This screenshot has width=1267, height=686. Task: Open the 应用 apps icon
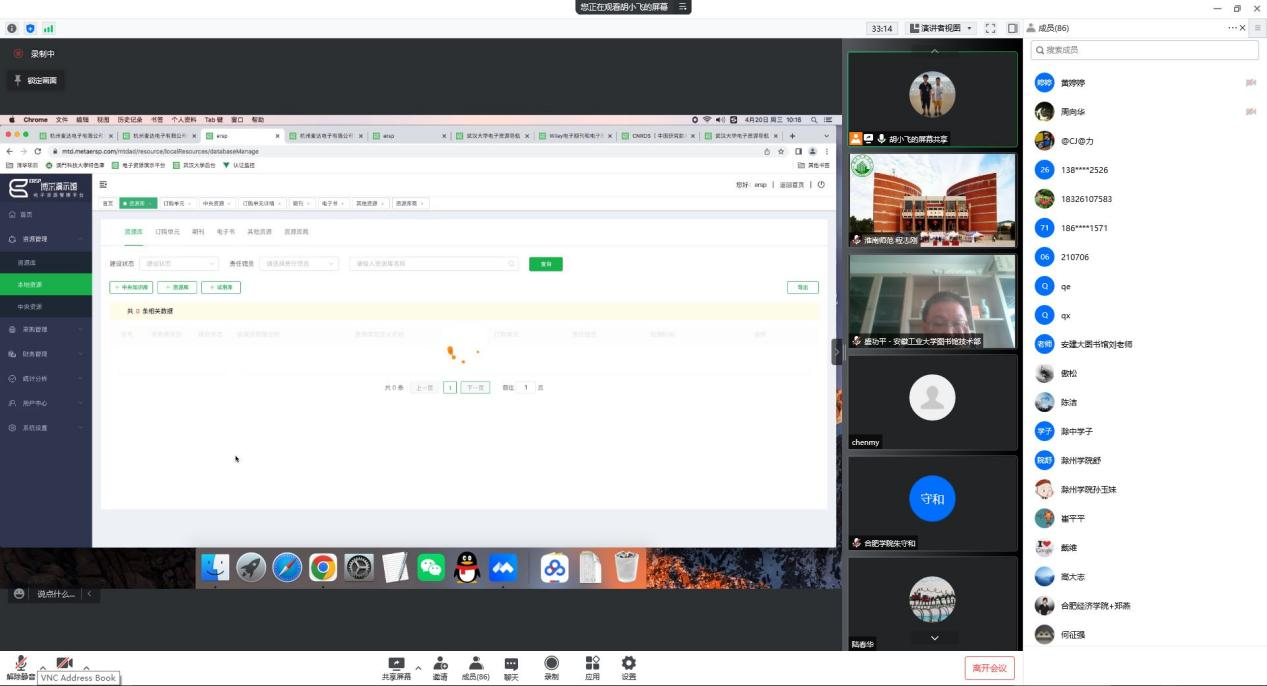click(592, 668)
